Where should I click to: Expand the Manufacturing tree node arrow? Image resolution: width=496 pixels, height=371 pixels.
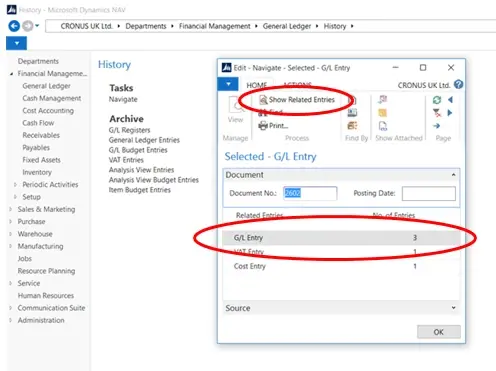[11, 246]
